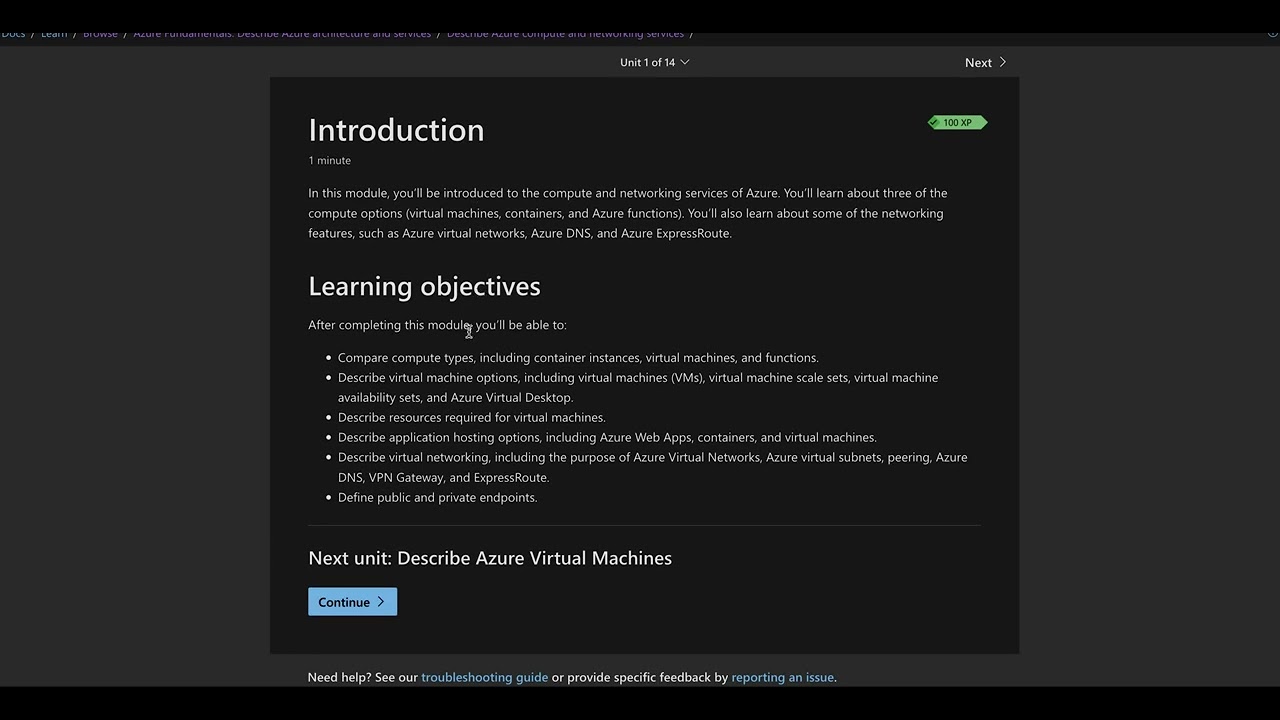This screenshot has width=1280, height=720.
Task: Click Next unit: Describe Azure Virtual Machines
Action: [490, 558]
